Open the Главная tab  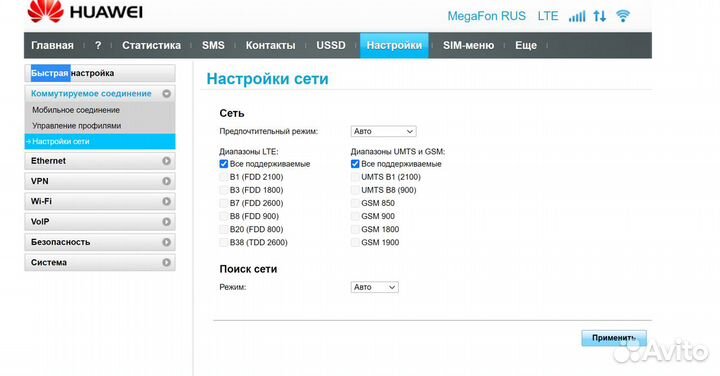tap(52, 45)
